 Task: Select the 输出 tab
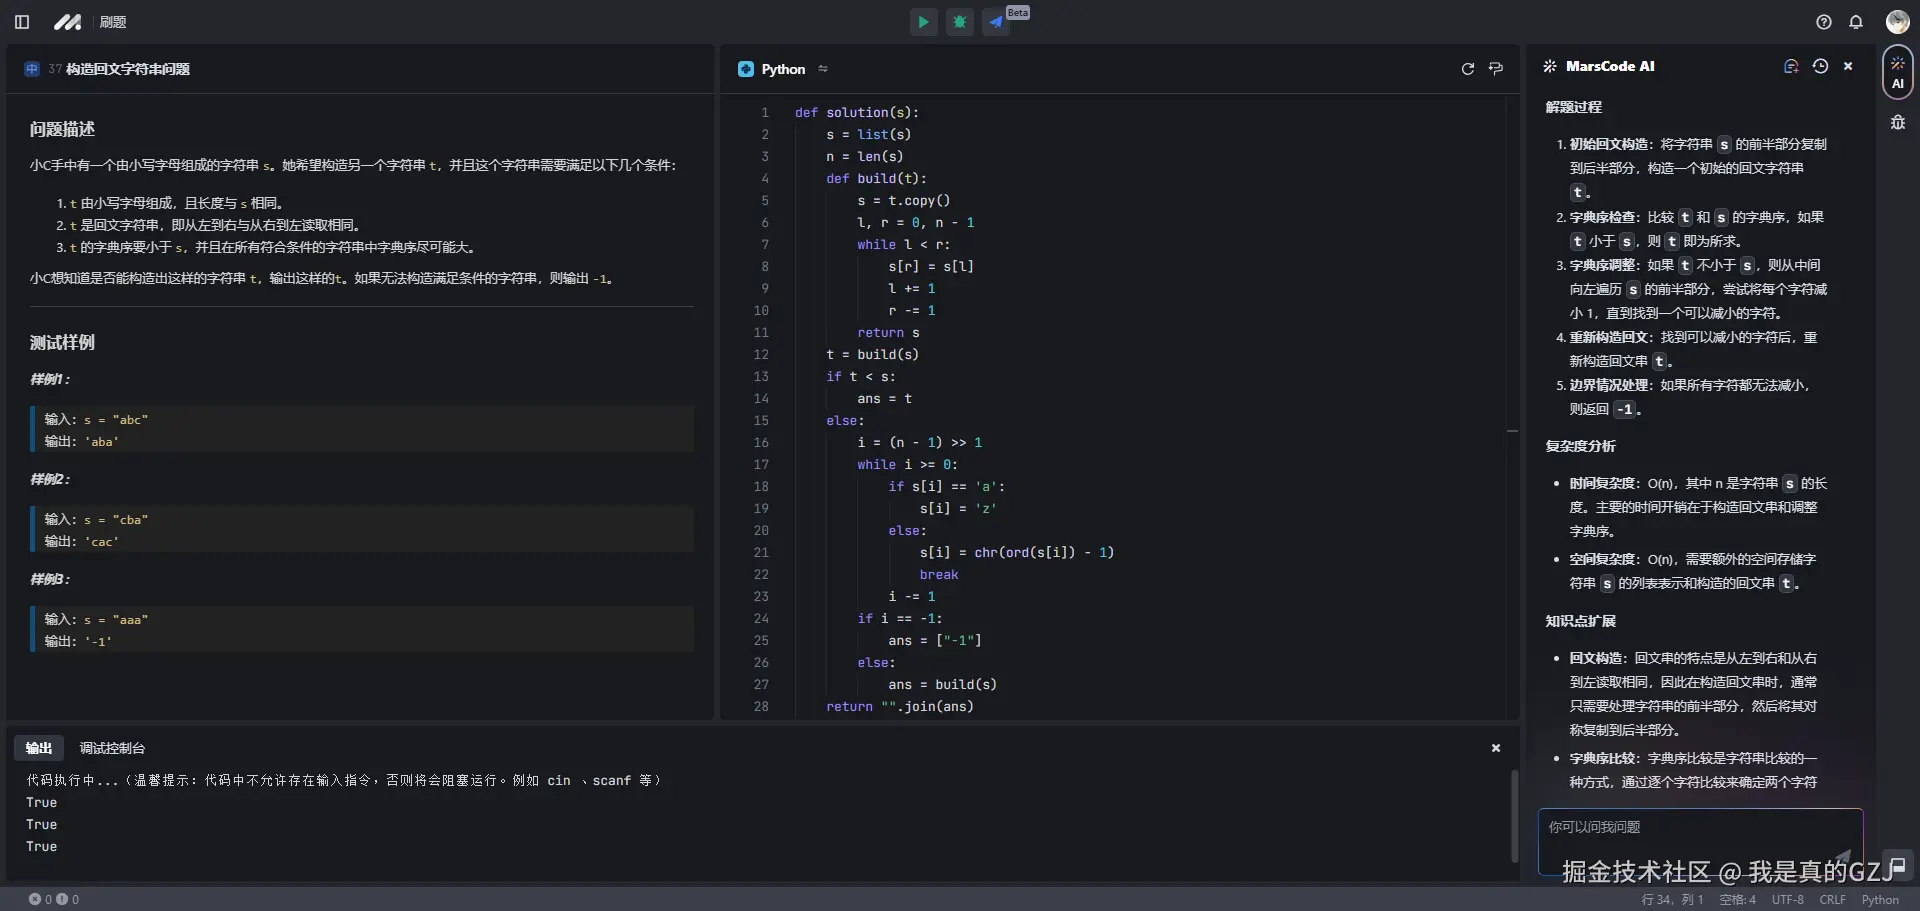point(39,748)
